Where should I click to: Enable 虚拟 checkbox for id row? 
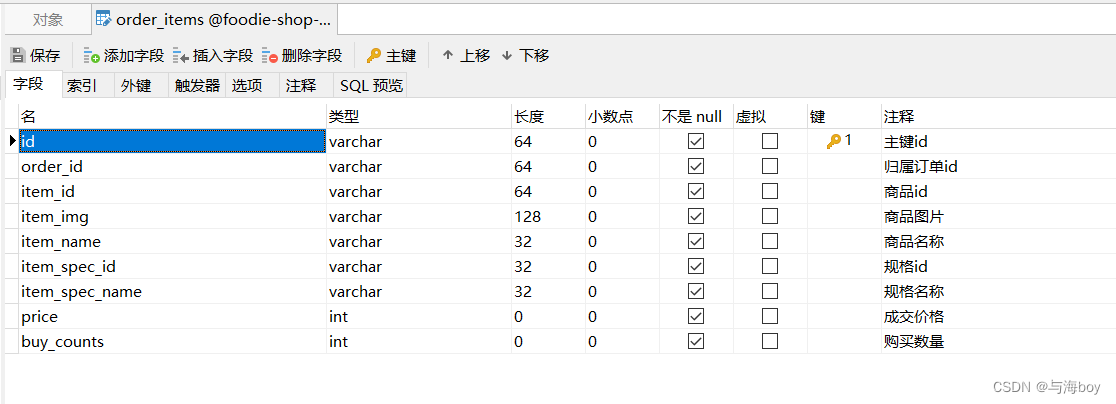click(769, 142)
